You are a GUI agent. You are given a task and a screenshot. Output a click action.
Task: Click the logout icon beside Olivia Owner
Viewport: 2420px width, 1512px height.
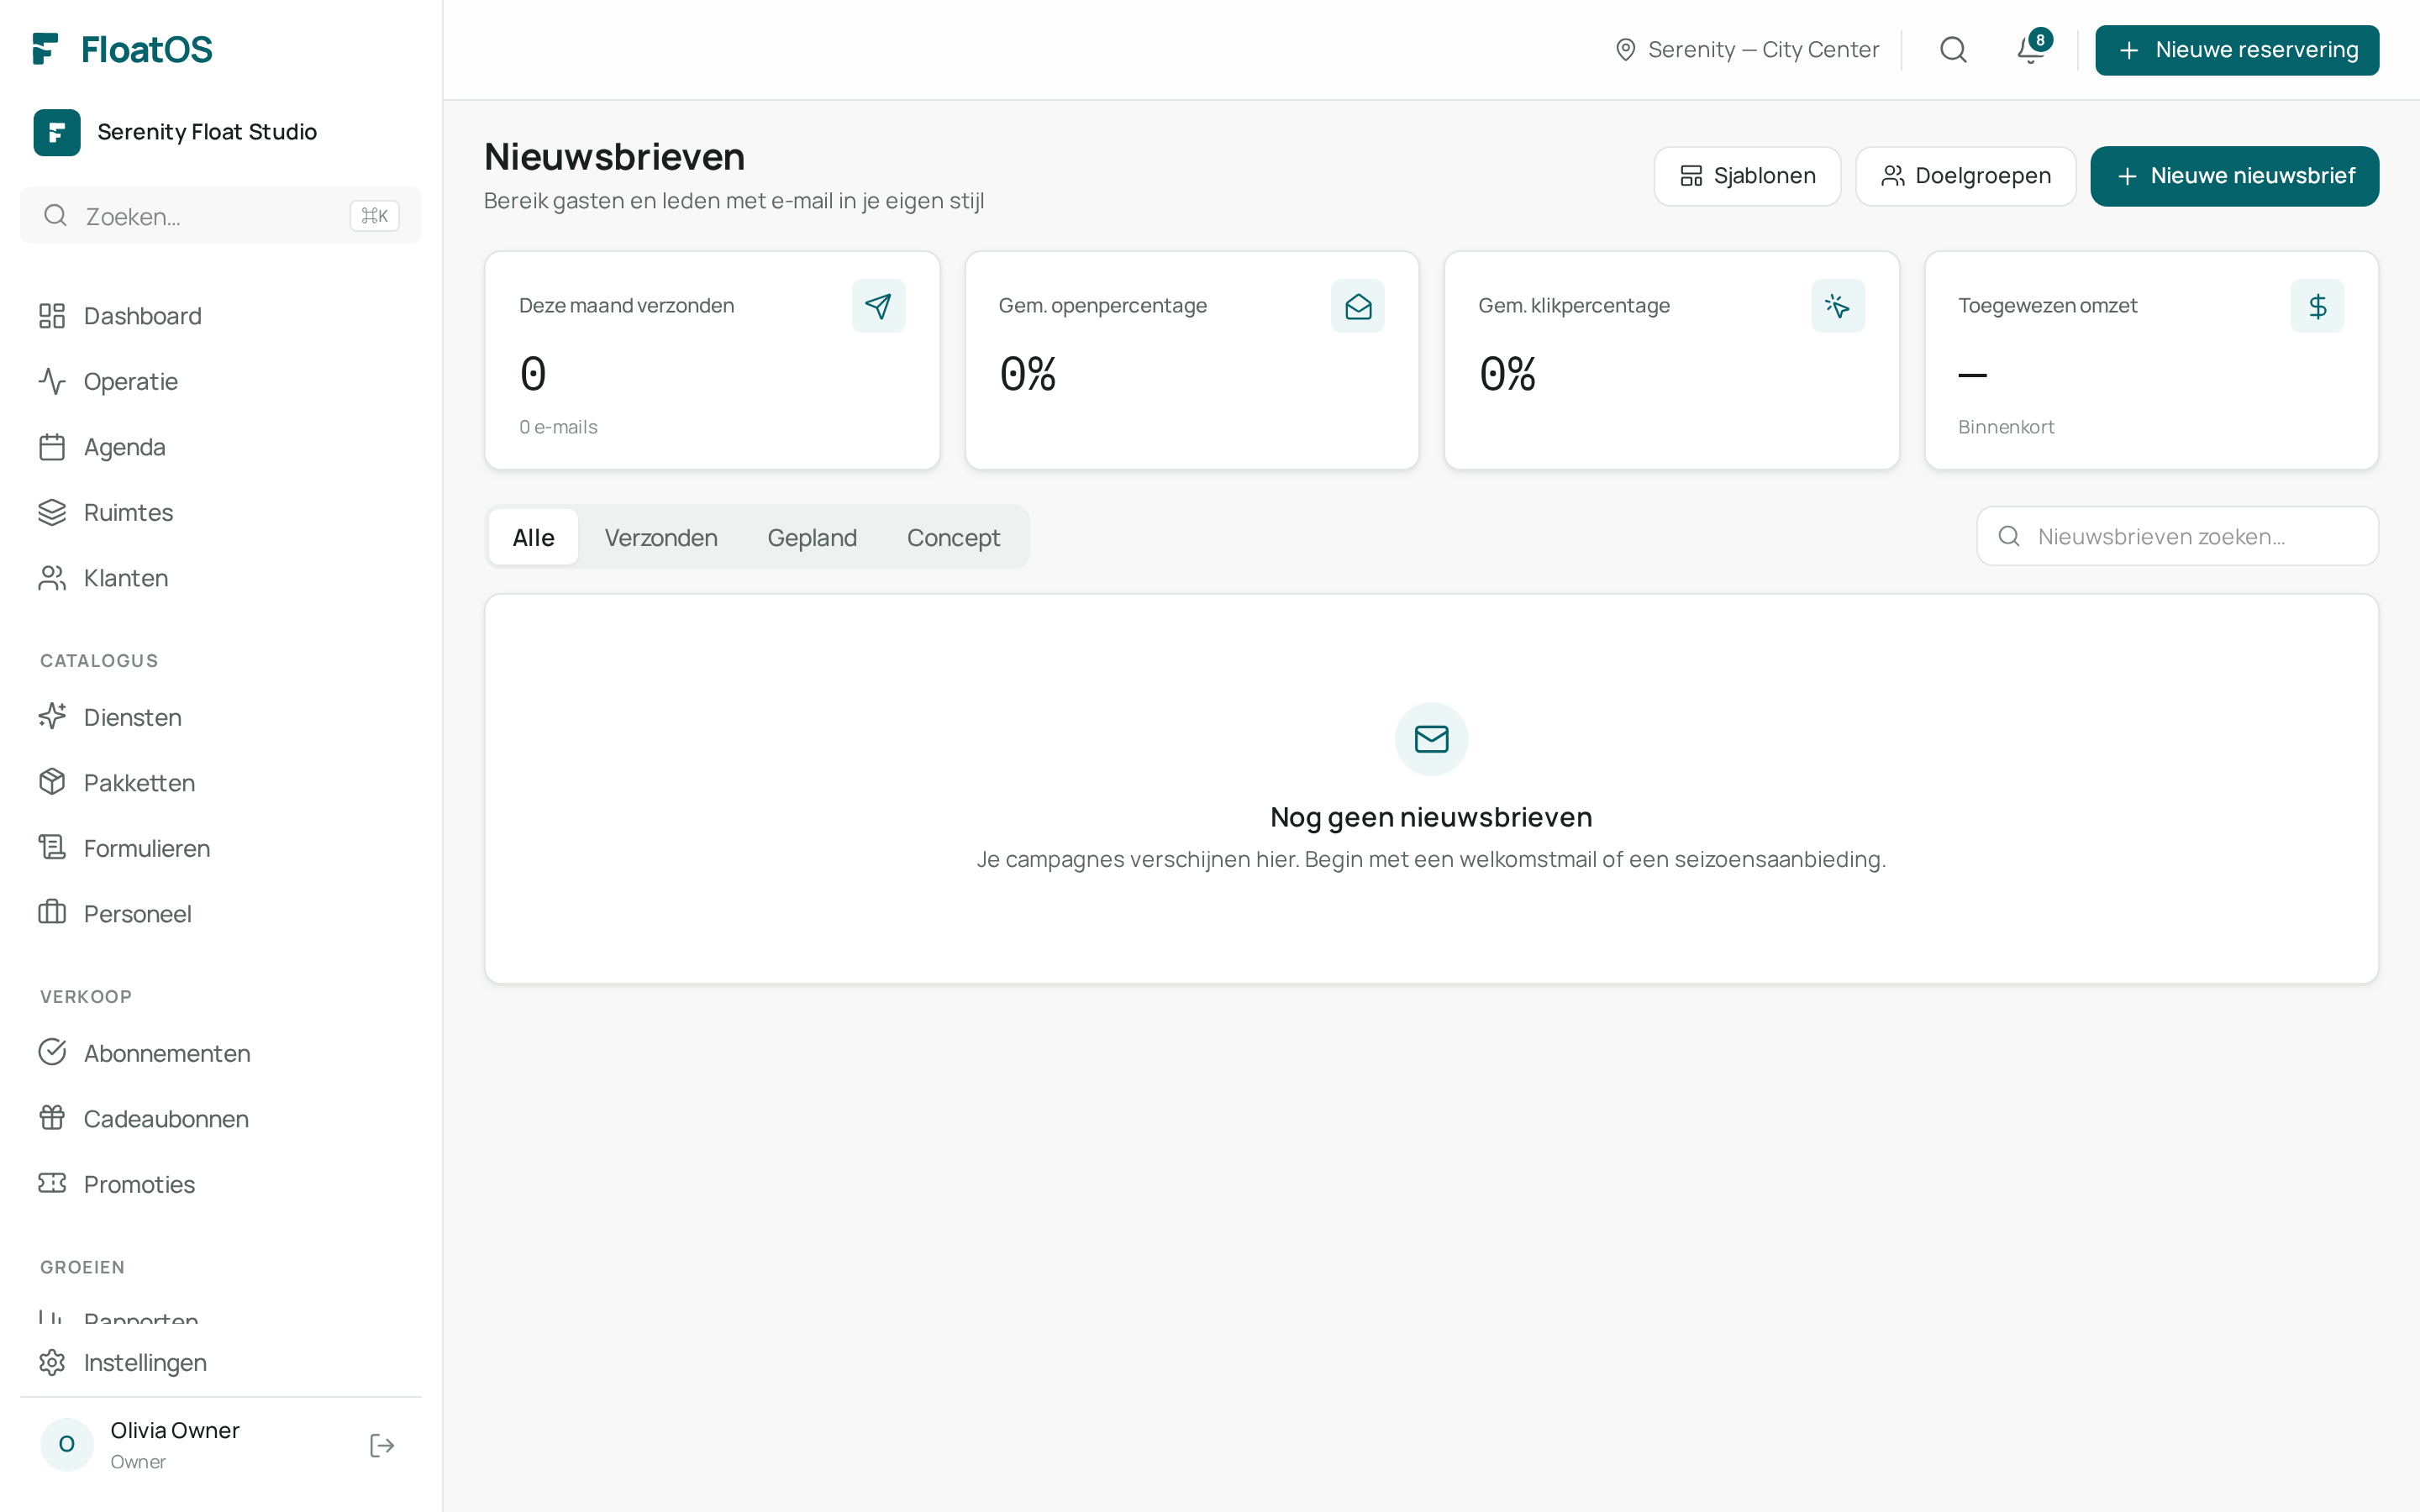click(382, 1445)
